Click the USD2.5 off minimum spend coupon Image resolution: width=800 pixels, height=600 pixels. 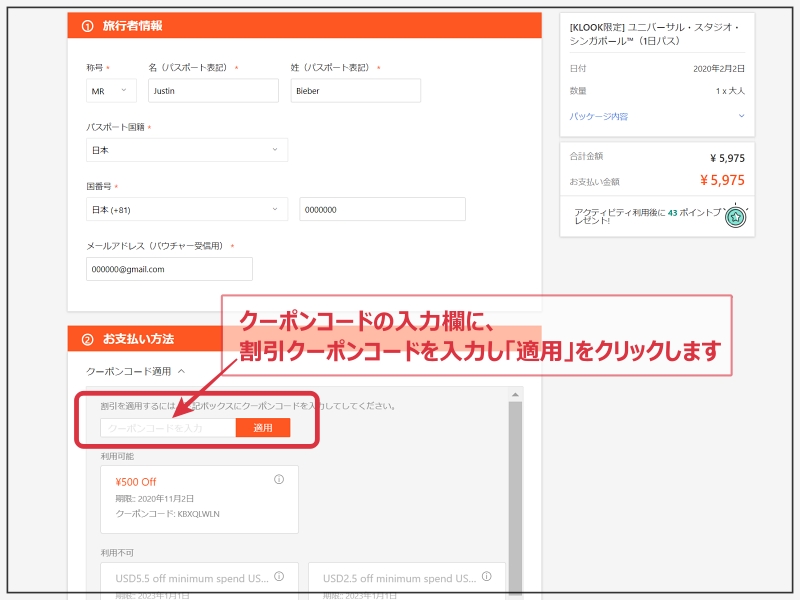pos(407,581)
